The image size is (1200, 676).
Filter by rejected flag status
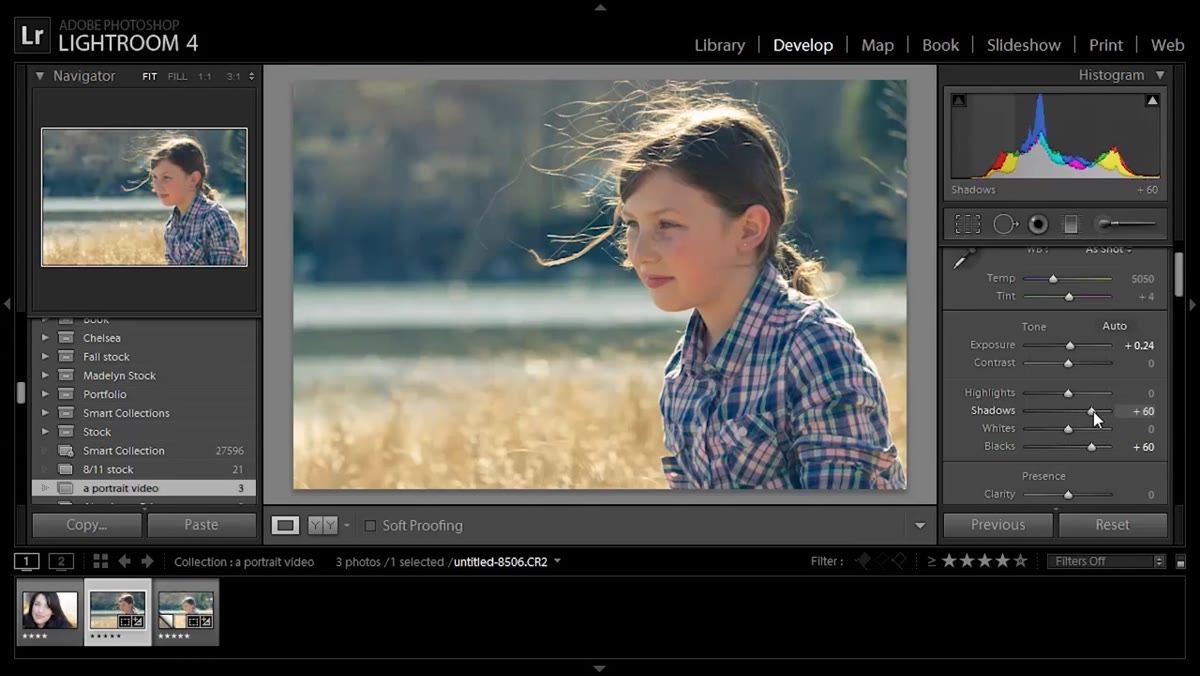[899, 561]
